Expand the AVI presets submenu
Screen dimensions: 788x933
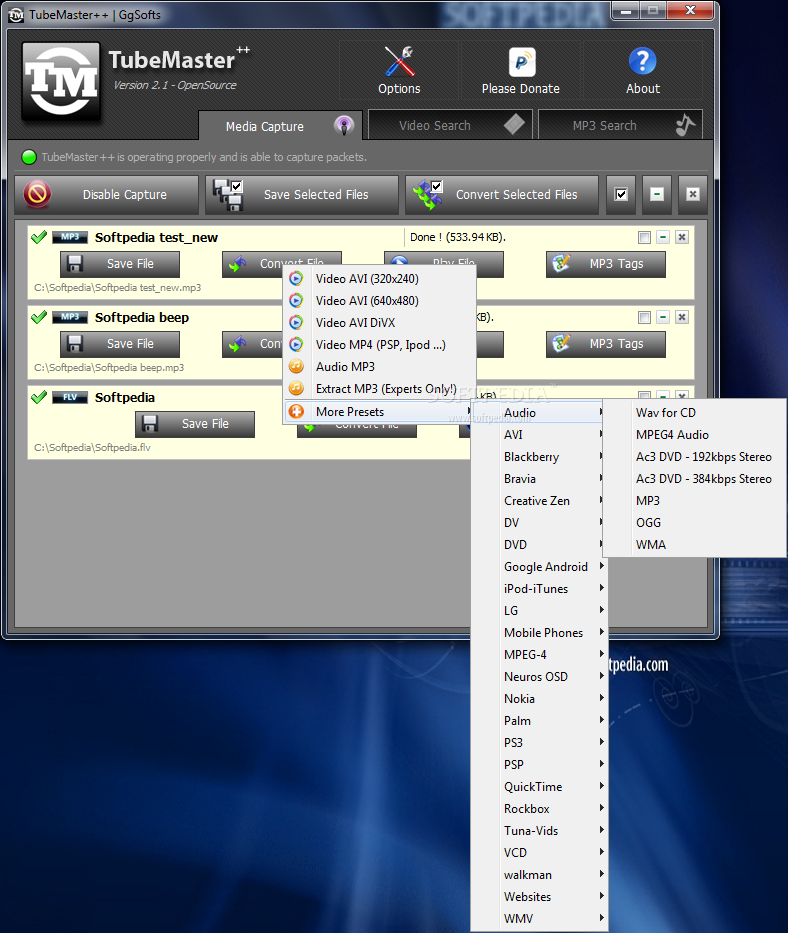tap(539, 435)
